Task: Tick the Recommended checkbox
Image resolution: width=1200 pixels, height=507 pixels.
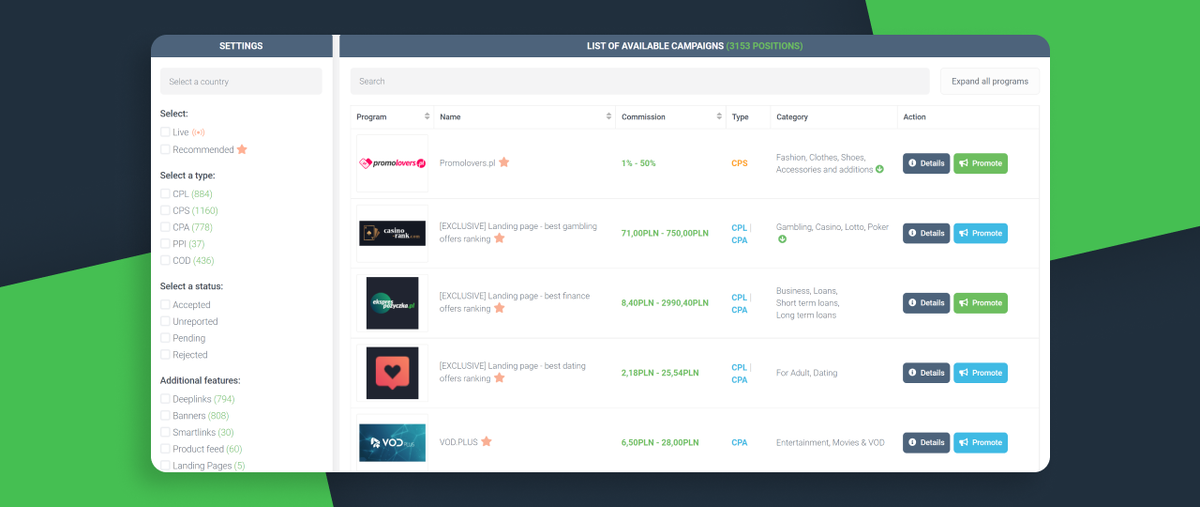Action: pos(165,149)
